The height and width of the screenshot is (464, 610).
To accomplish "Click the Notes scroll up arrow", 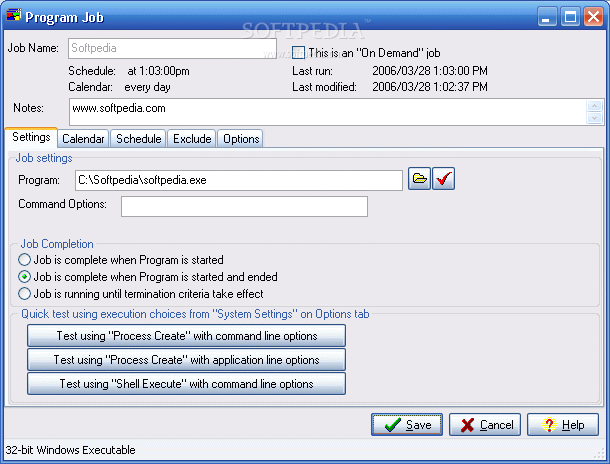I will (x=594, y=105).
